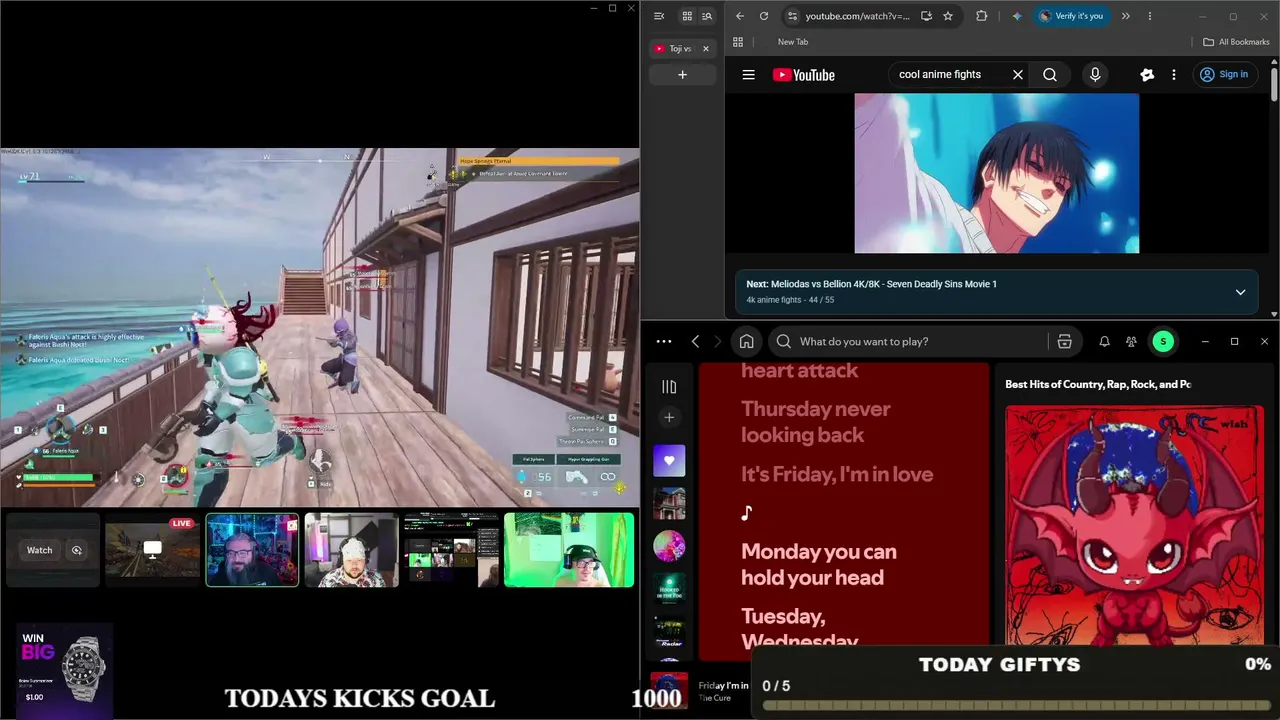
Task: Go back in Spotify
Action: point(696,342)
